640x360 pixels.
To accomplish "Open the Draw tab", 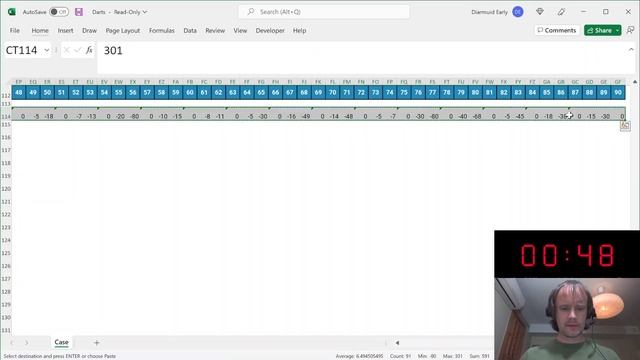I will coord(89,31).
